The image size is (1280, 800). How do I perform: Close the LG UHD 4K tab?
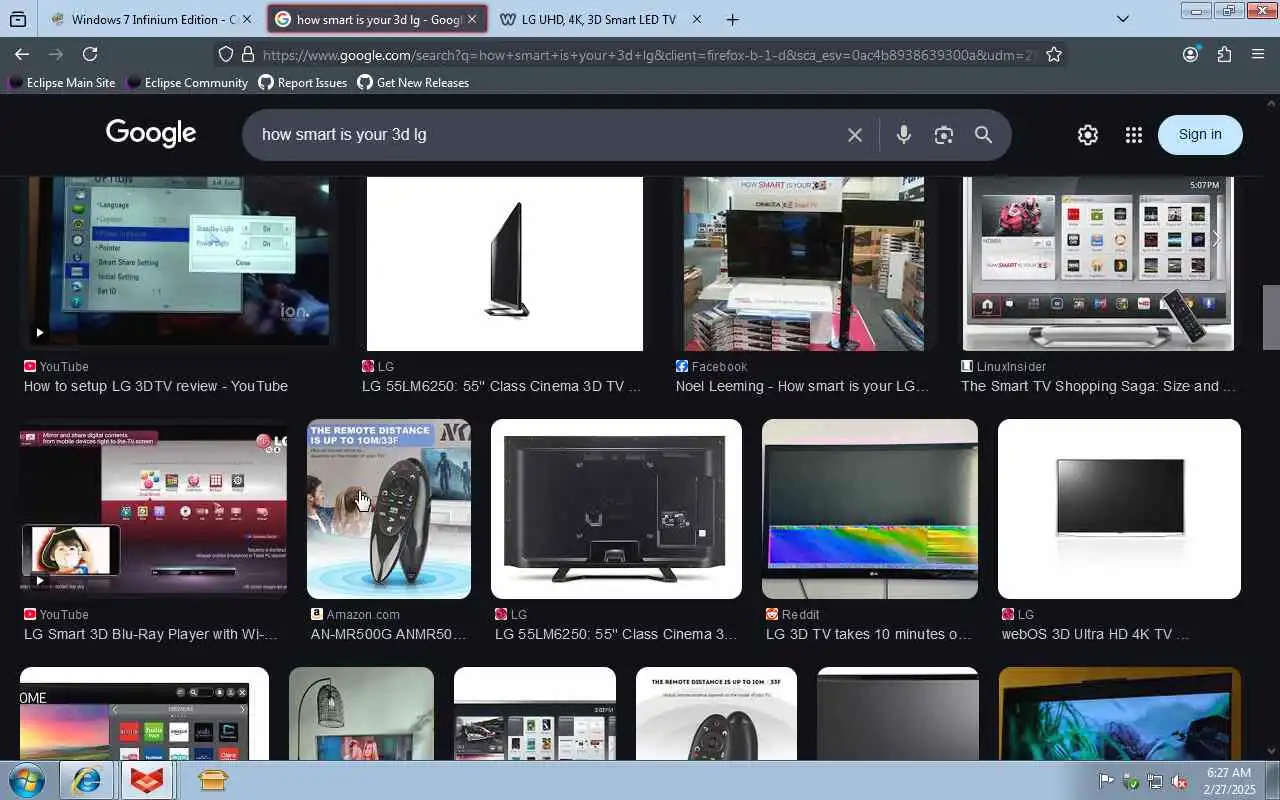click(697, 19)
